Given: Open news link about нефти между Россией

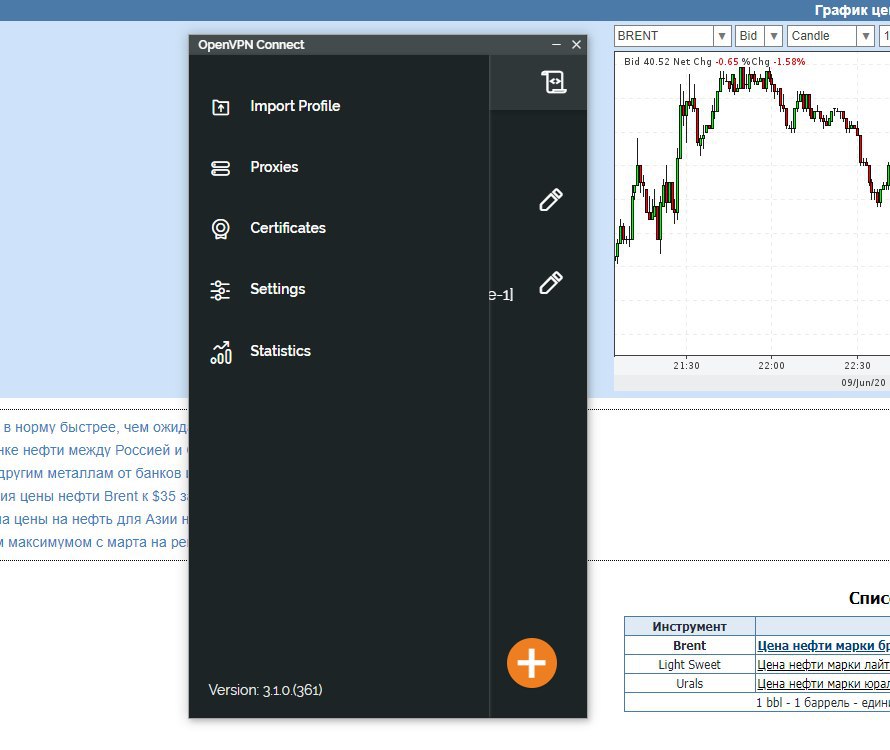Looking at the screenshot, I should tap(94, 450).
